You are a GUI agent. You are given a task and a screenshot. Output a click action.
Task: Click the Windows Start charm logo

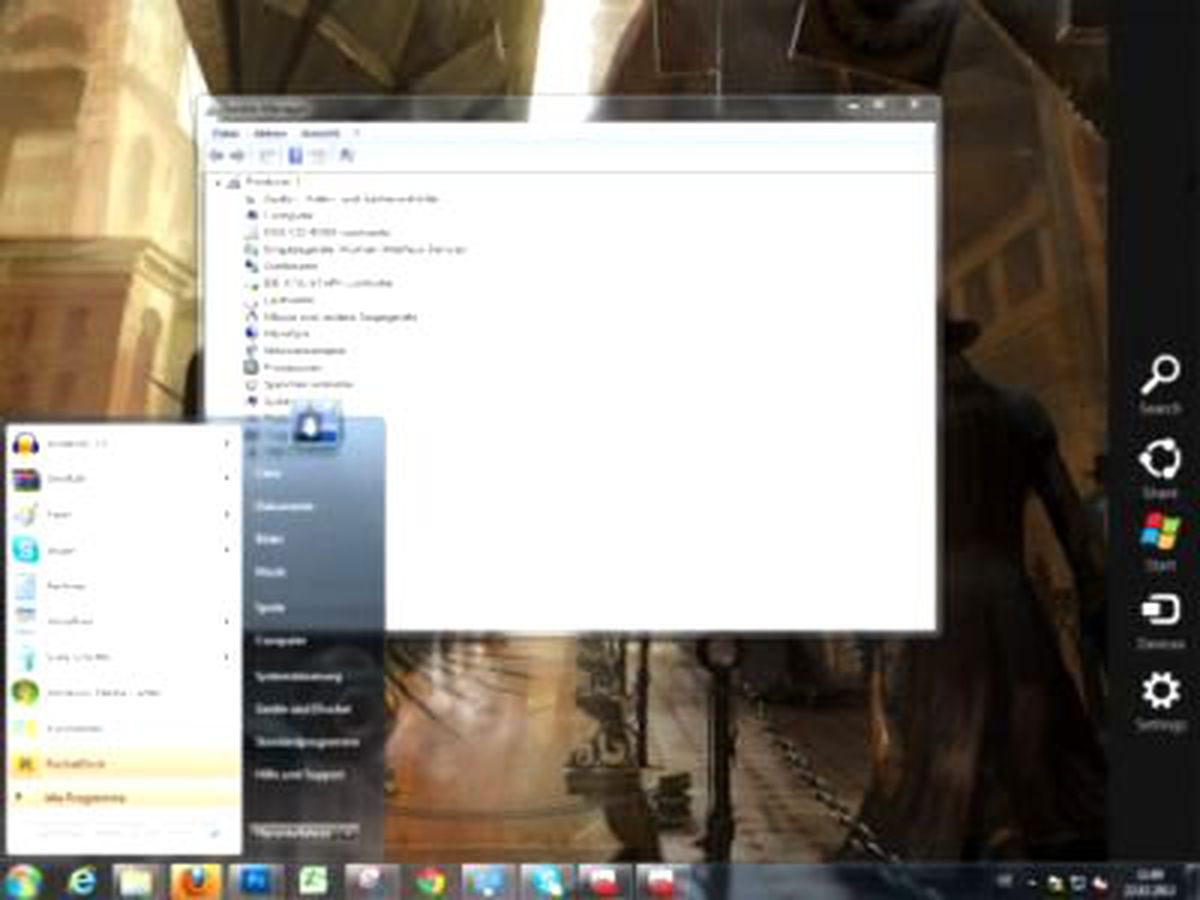point(1160,543)
